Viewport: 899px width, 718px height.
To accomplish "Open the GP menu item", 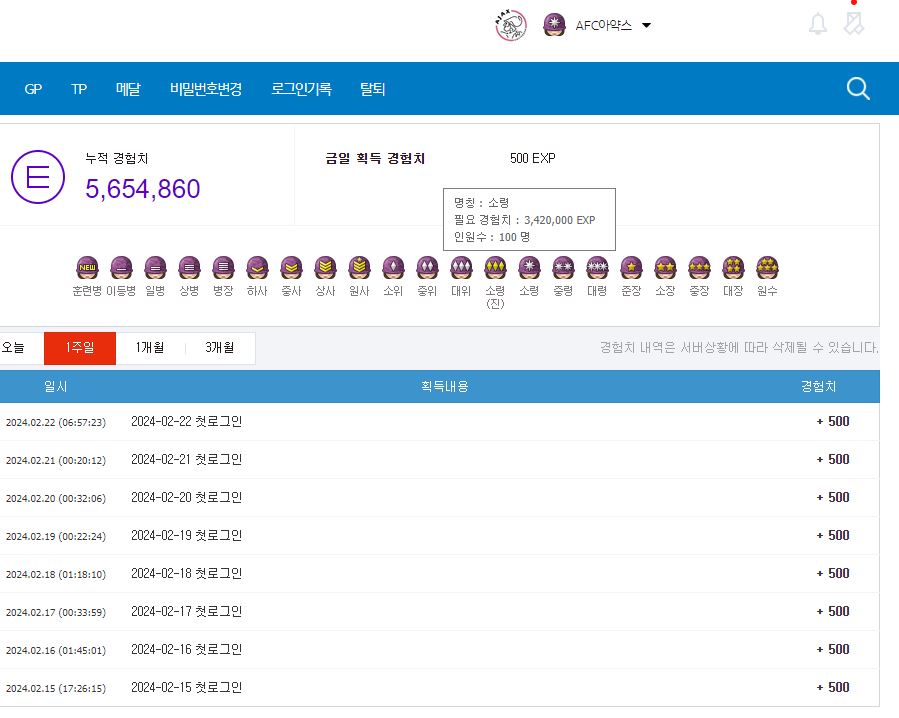I will [x=33, y=89].
